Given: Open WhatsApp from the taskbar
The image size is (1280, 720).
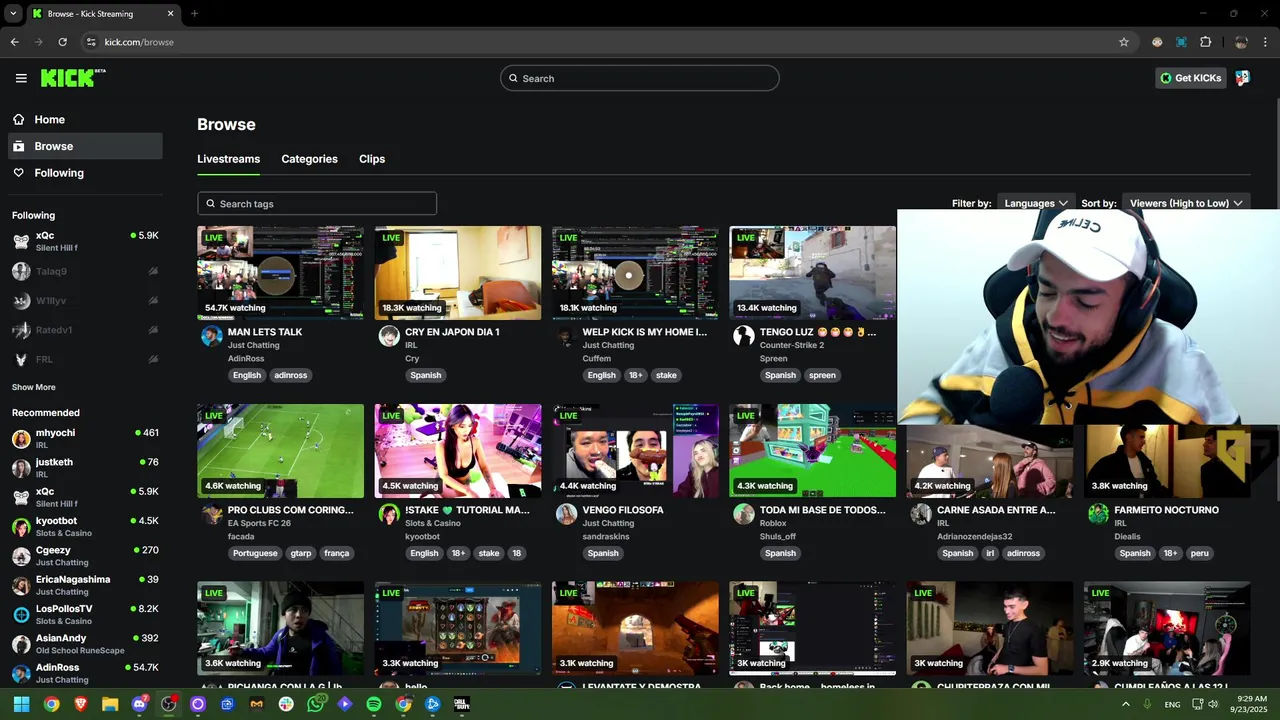Looking at the screenshot, I should pyautogui.click(x=316, y=704).
